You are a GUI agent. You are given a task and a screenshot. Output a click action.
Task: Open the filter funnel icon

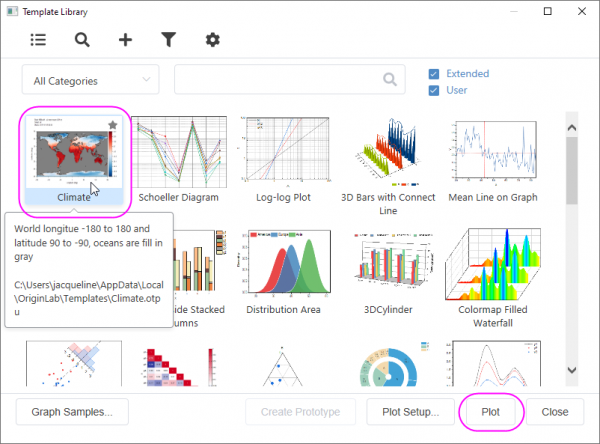point(169,40)
